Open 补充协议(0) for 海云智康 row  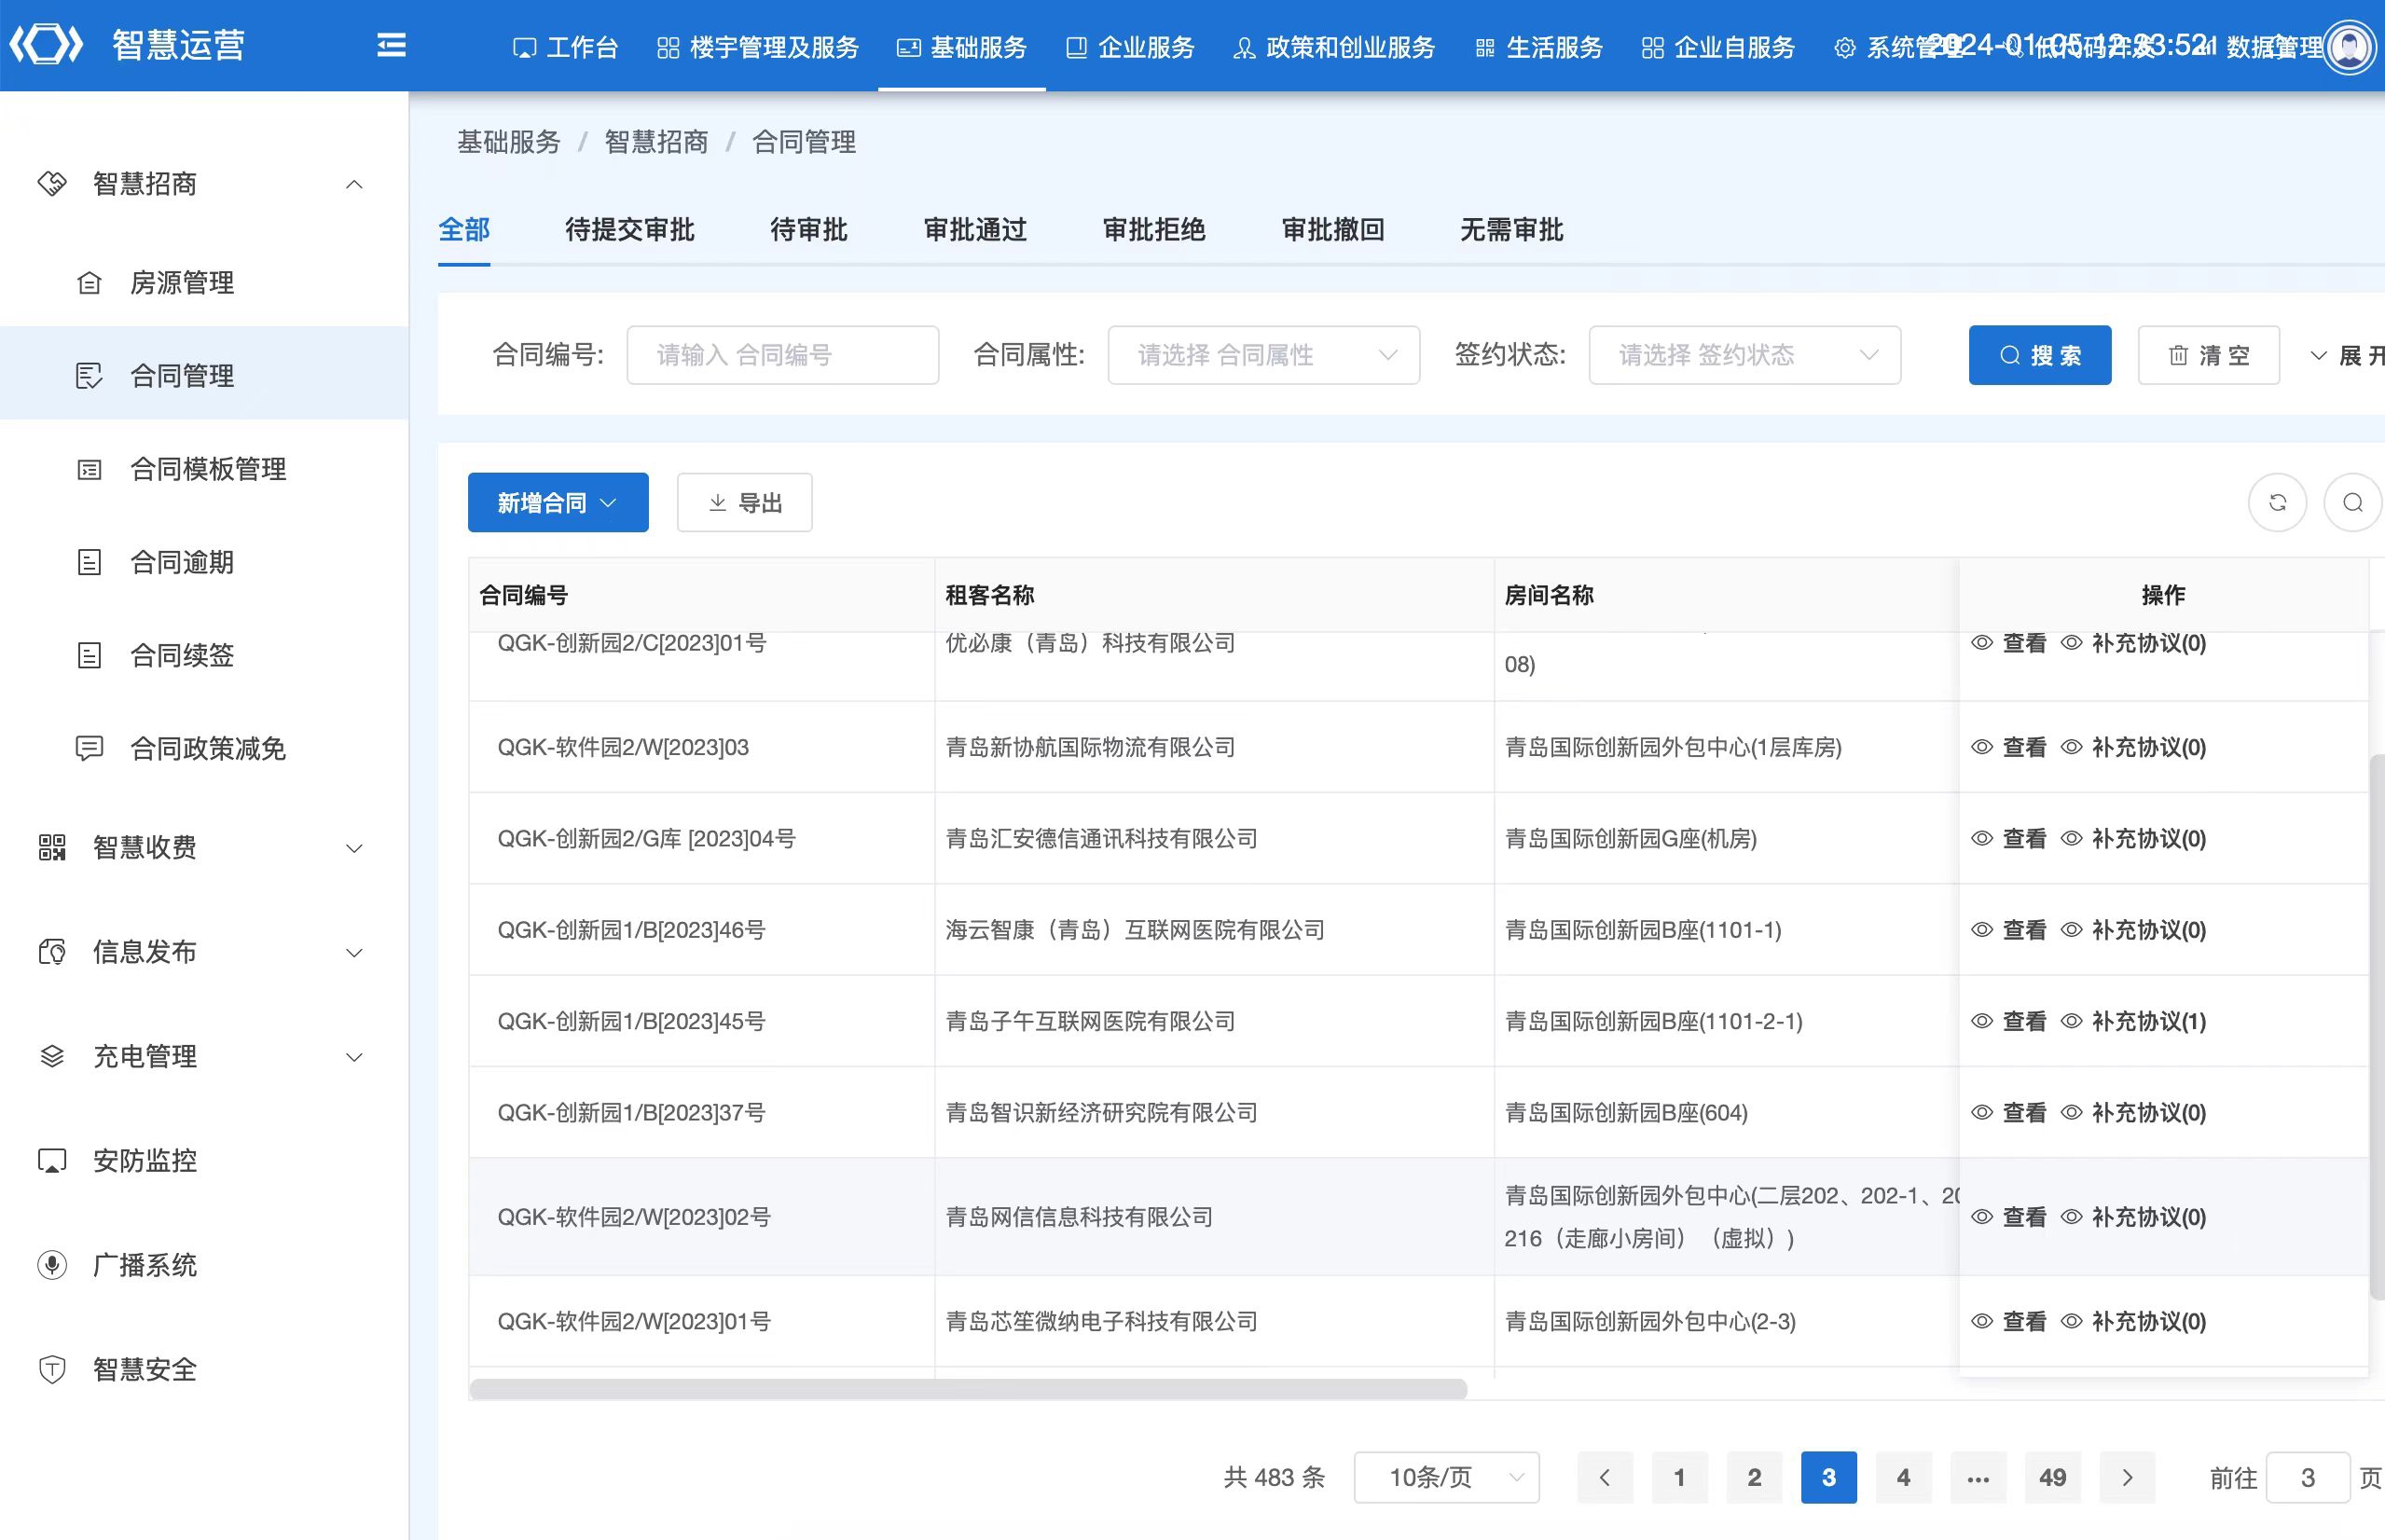2134,930
